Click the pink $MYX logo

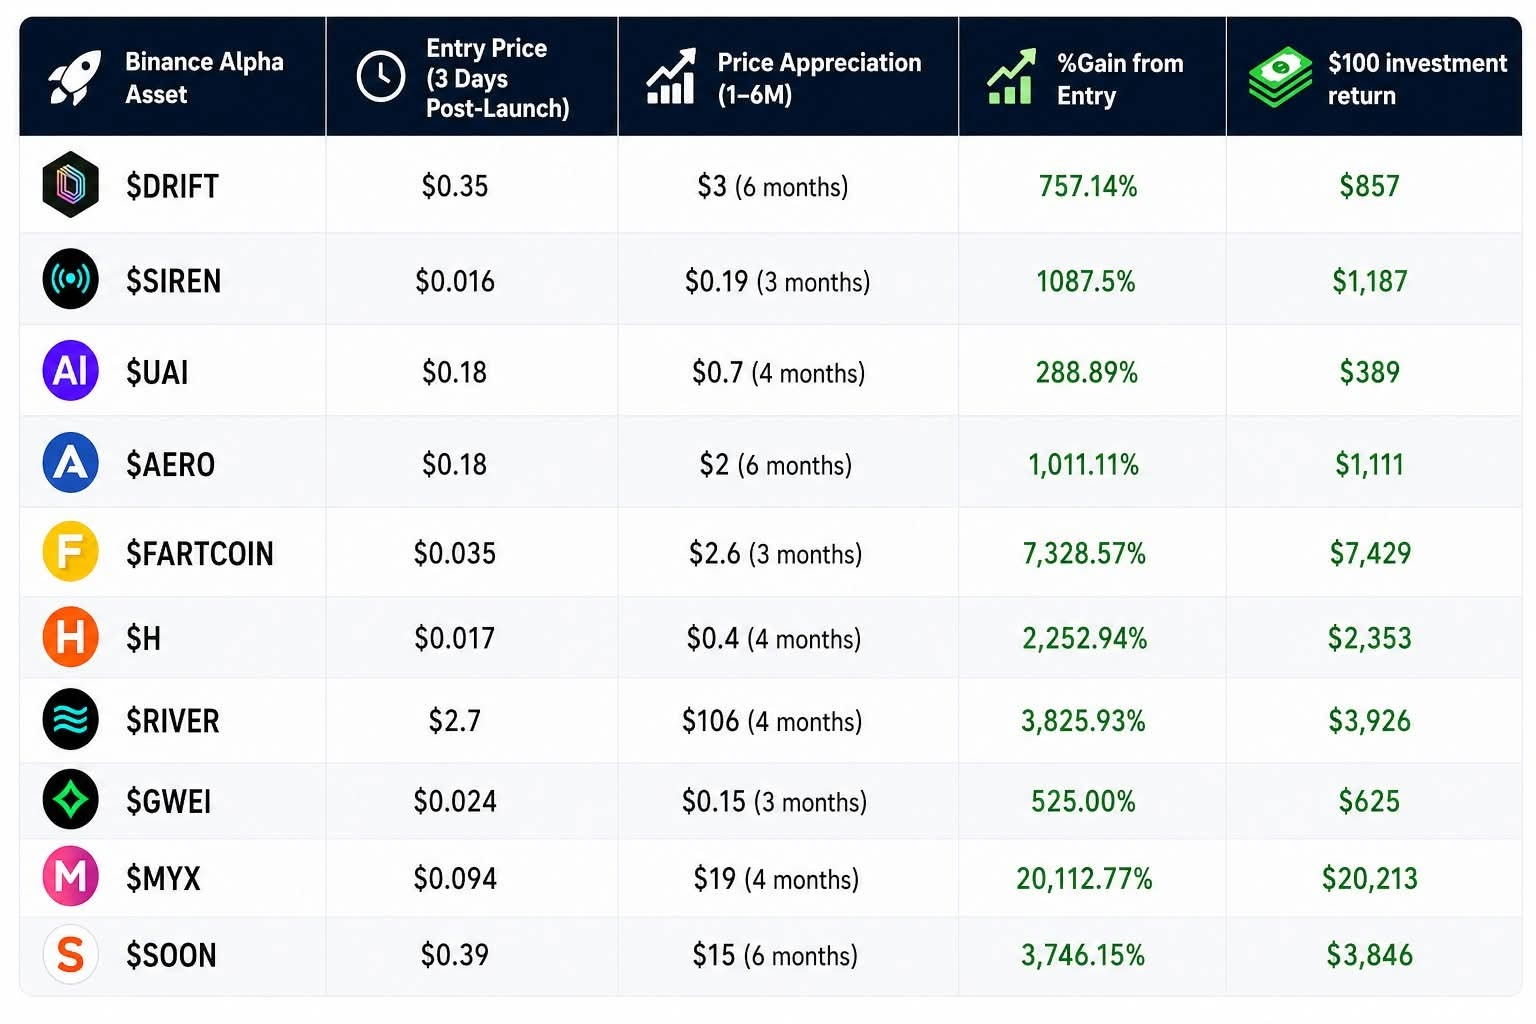pos(70,877)
